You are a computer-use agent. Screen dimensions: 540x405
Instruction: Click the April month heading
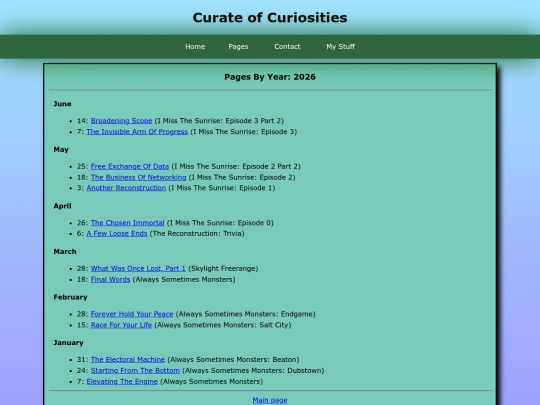62,206
